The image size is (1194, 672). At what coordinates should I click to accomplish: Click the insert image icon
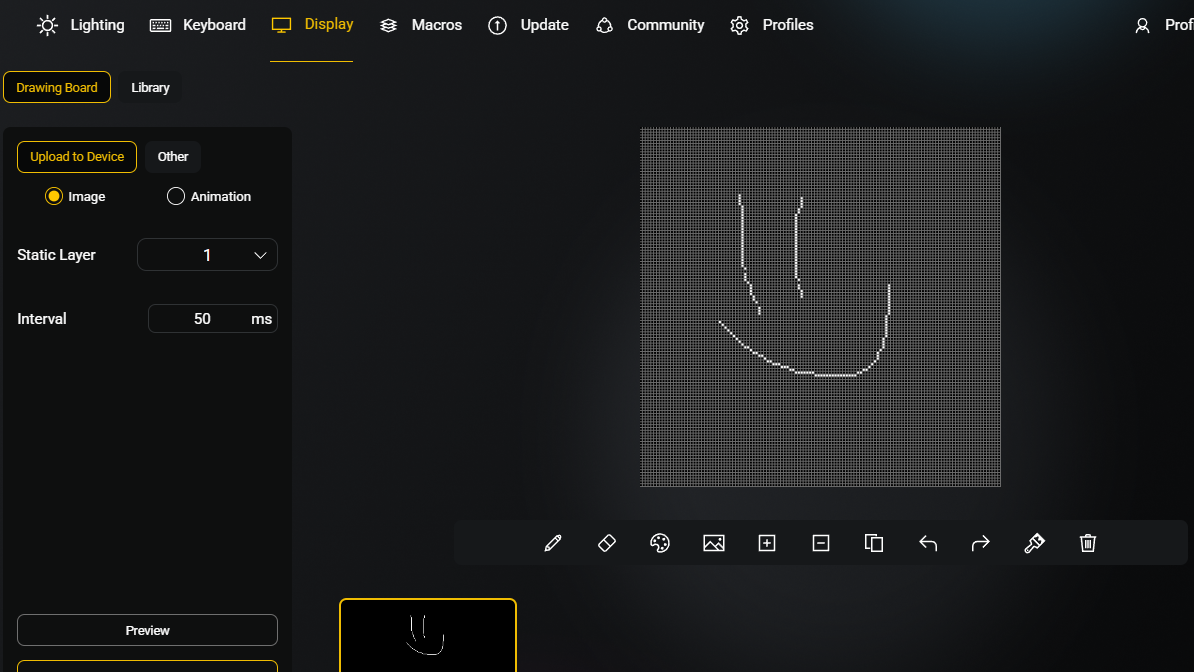tap(714, 543)
